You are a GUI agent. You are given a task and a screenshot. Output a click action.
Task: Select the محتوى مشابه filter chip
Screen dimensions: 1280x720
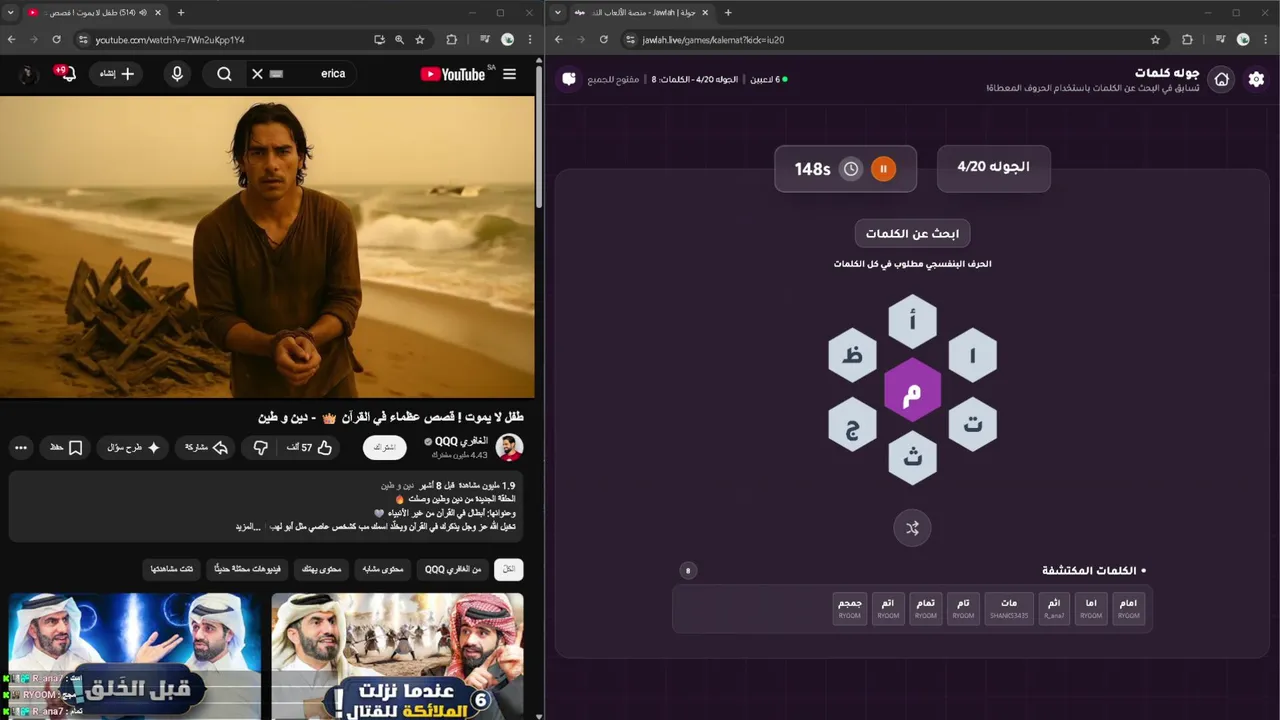point(383,569)
